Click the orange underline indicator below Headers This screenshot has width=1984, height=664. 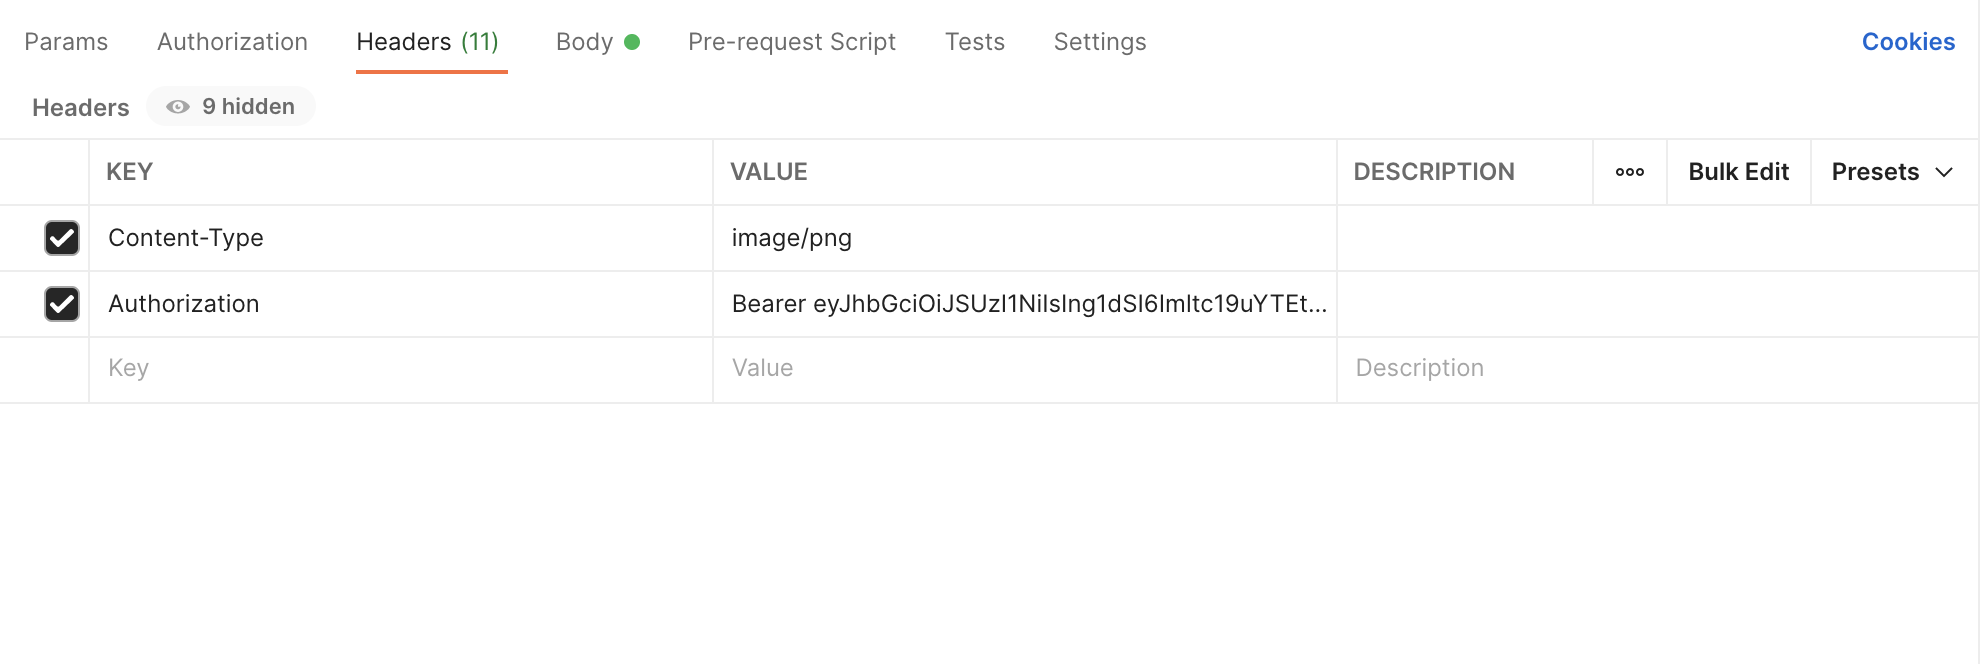pyautogui.click(x=431, y=70)
